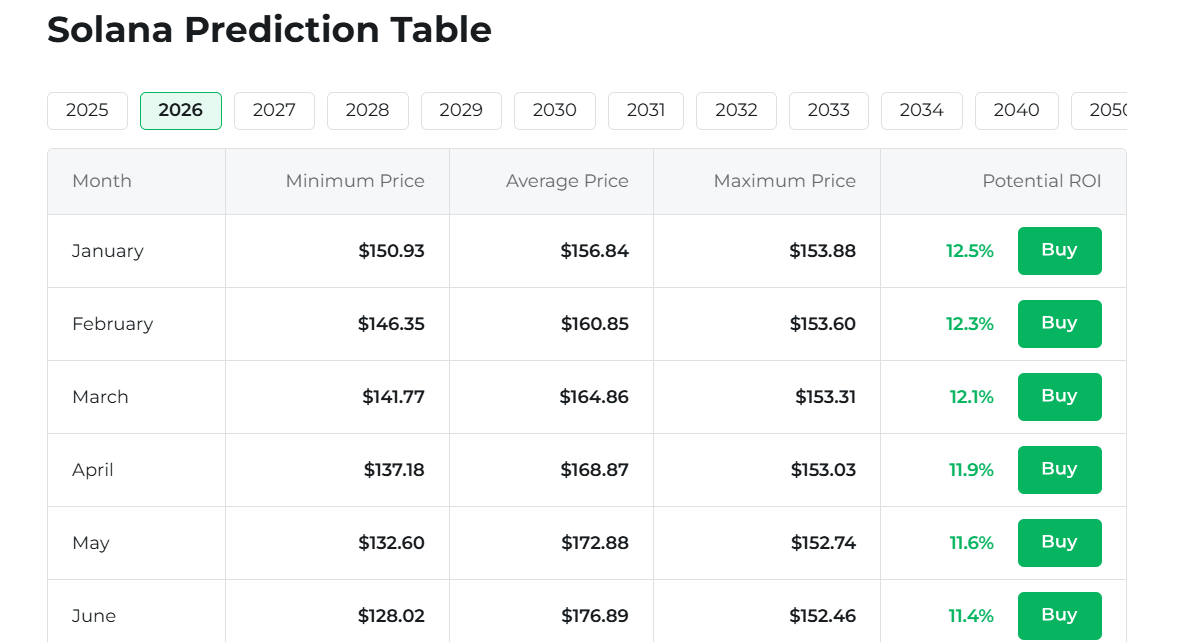Switch to 2031 predictions
The image size is (1194, 642).
coord(646,111)
